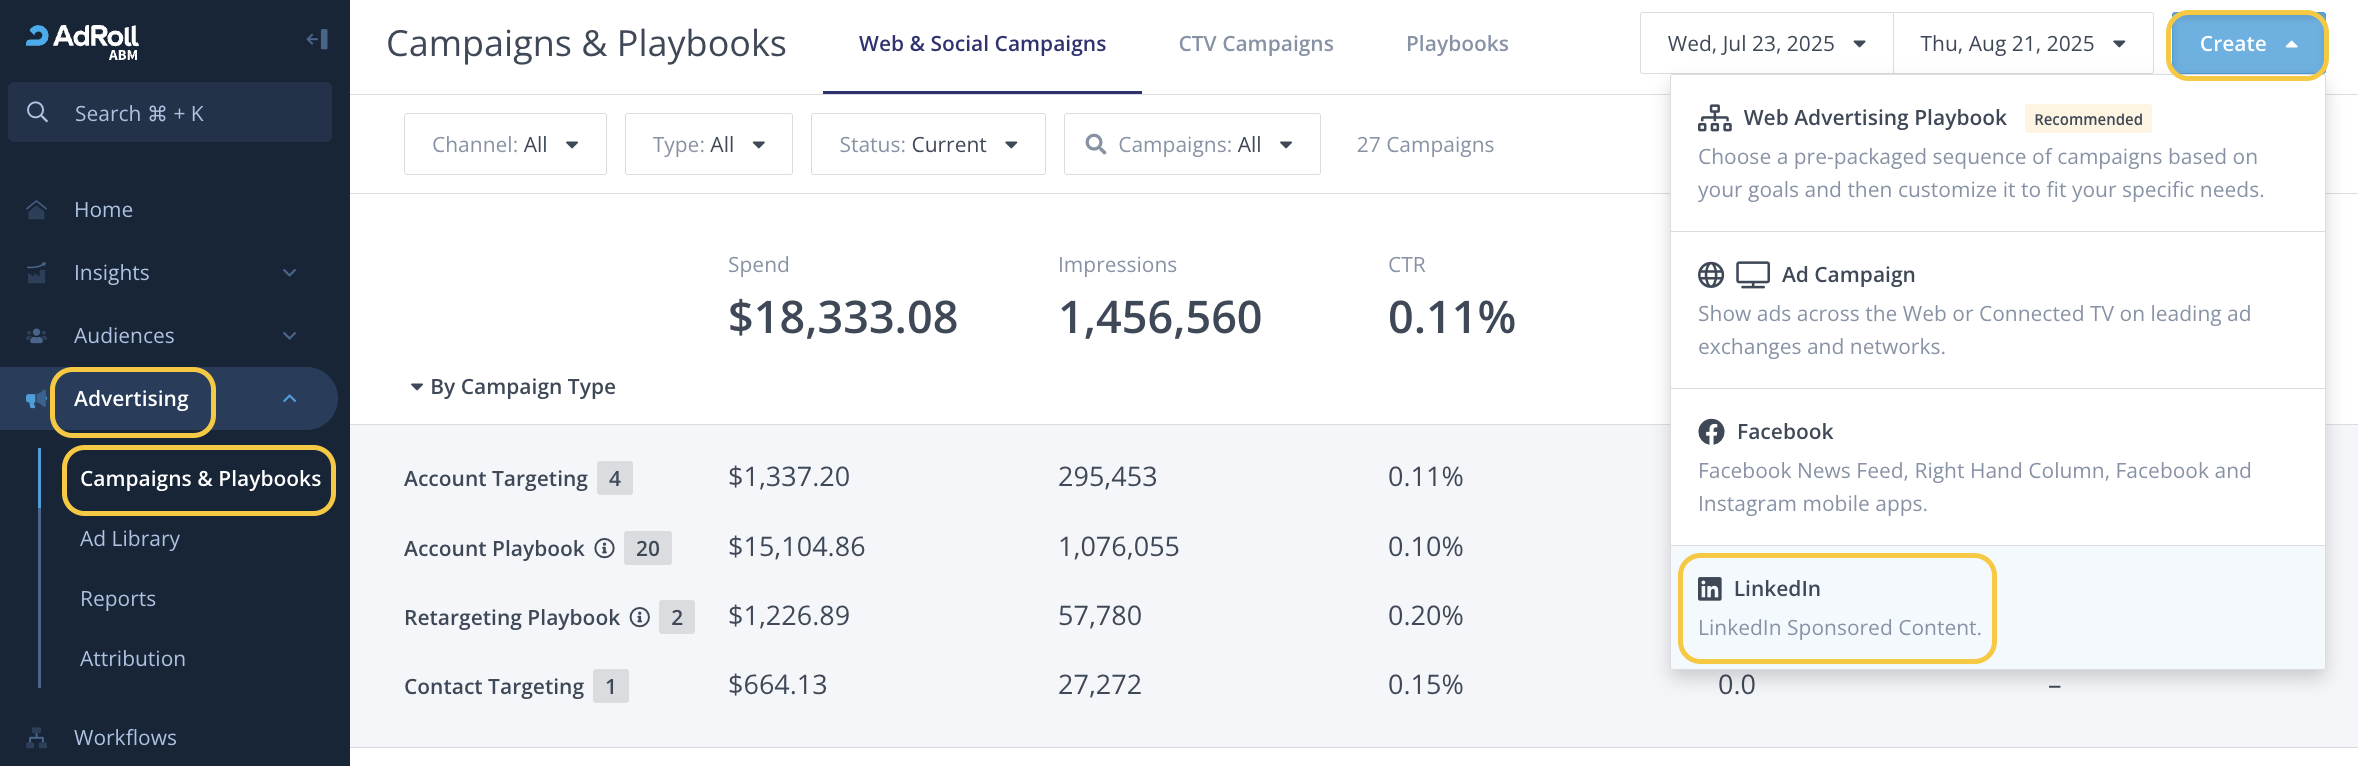This screenshot has height=766, width=2358.
Task: Open the Channel filter dropdown
Action: 505,145
